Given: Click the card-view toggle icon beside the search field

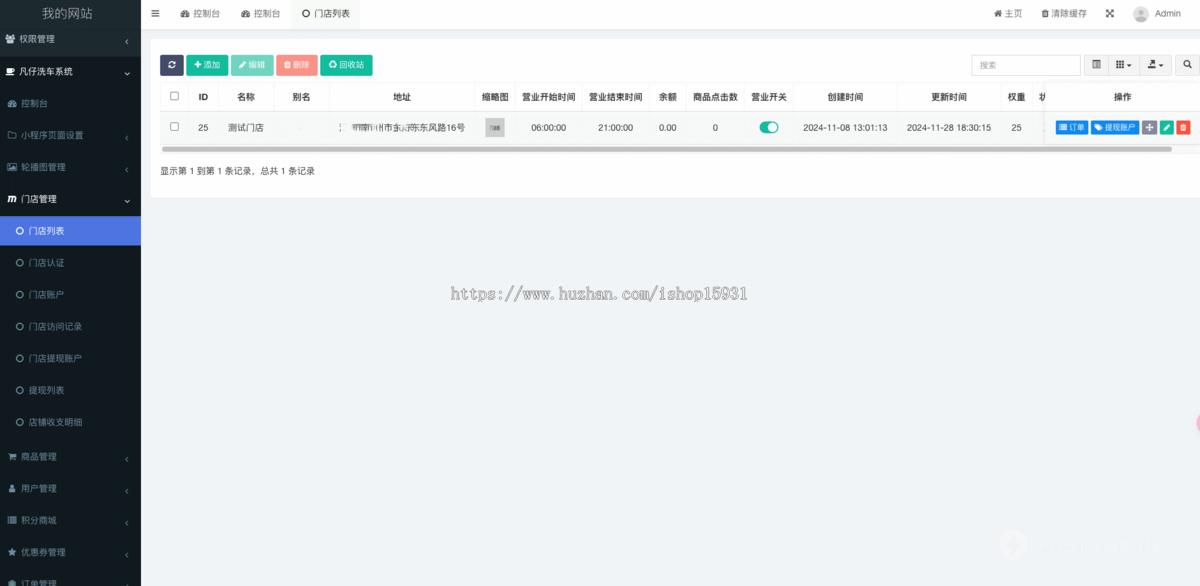Looking at the screenshot, I should (x=1095, y=64).
